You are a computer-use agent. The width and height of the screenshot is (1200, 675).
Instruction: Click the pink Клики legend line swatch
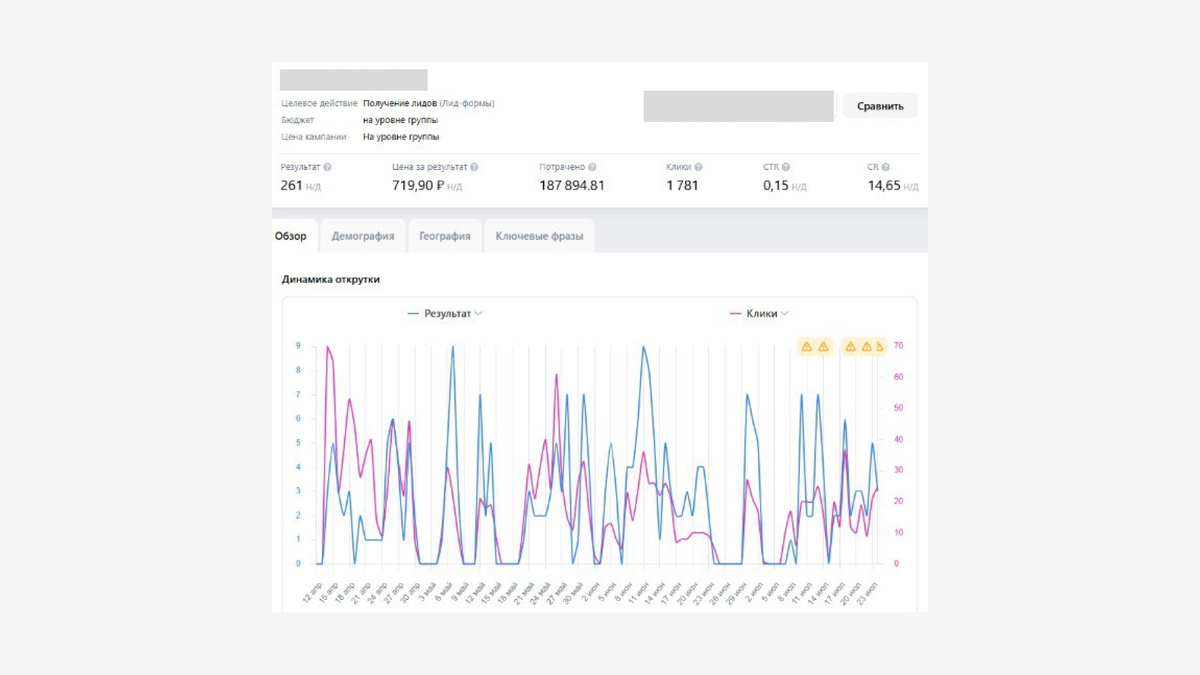[736, 314]
